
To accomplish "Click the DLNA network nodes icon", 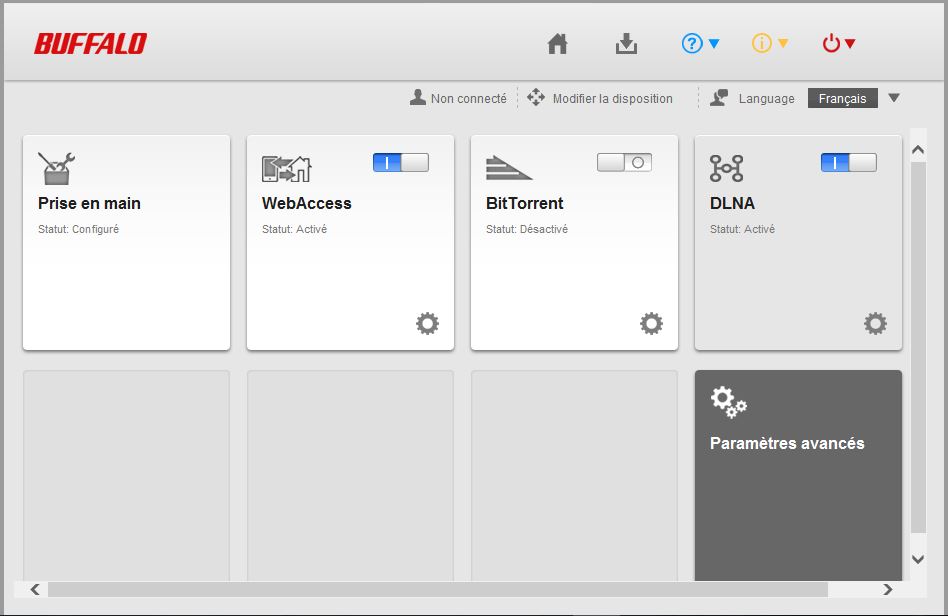I will 726,169.
